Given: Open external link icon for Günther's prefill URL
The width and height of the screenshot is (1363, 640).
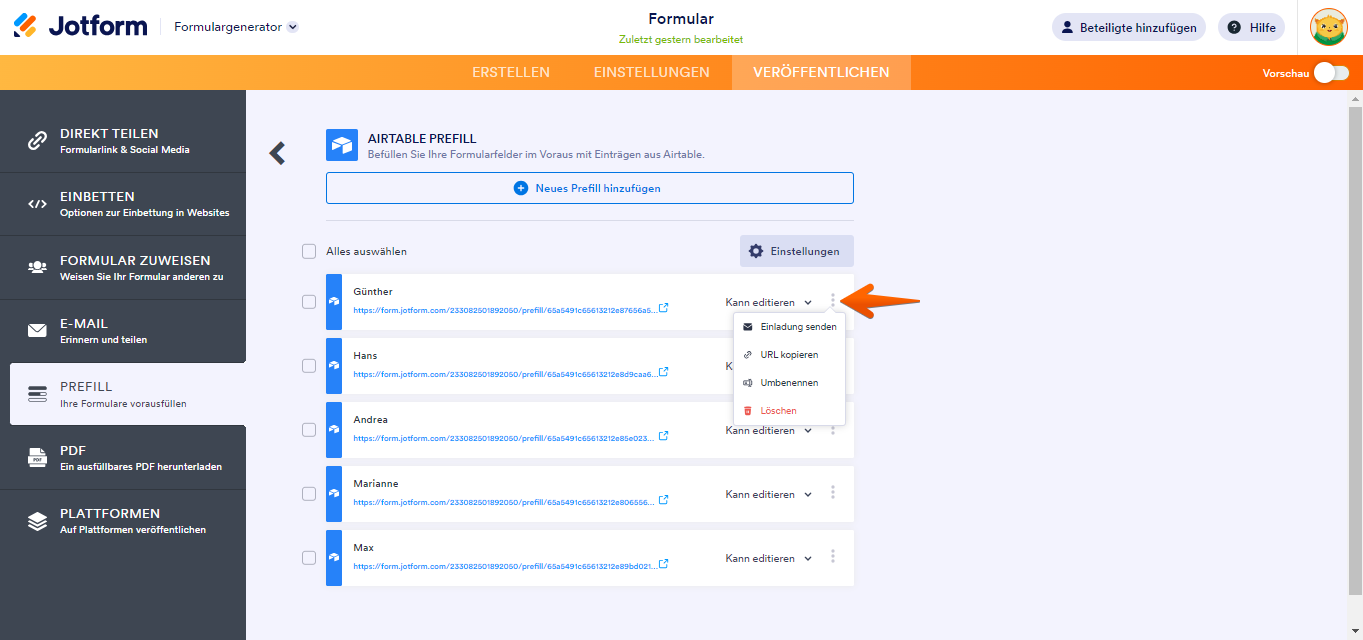Looking at the screenshot, I should [x=663, y=308].
